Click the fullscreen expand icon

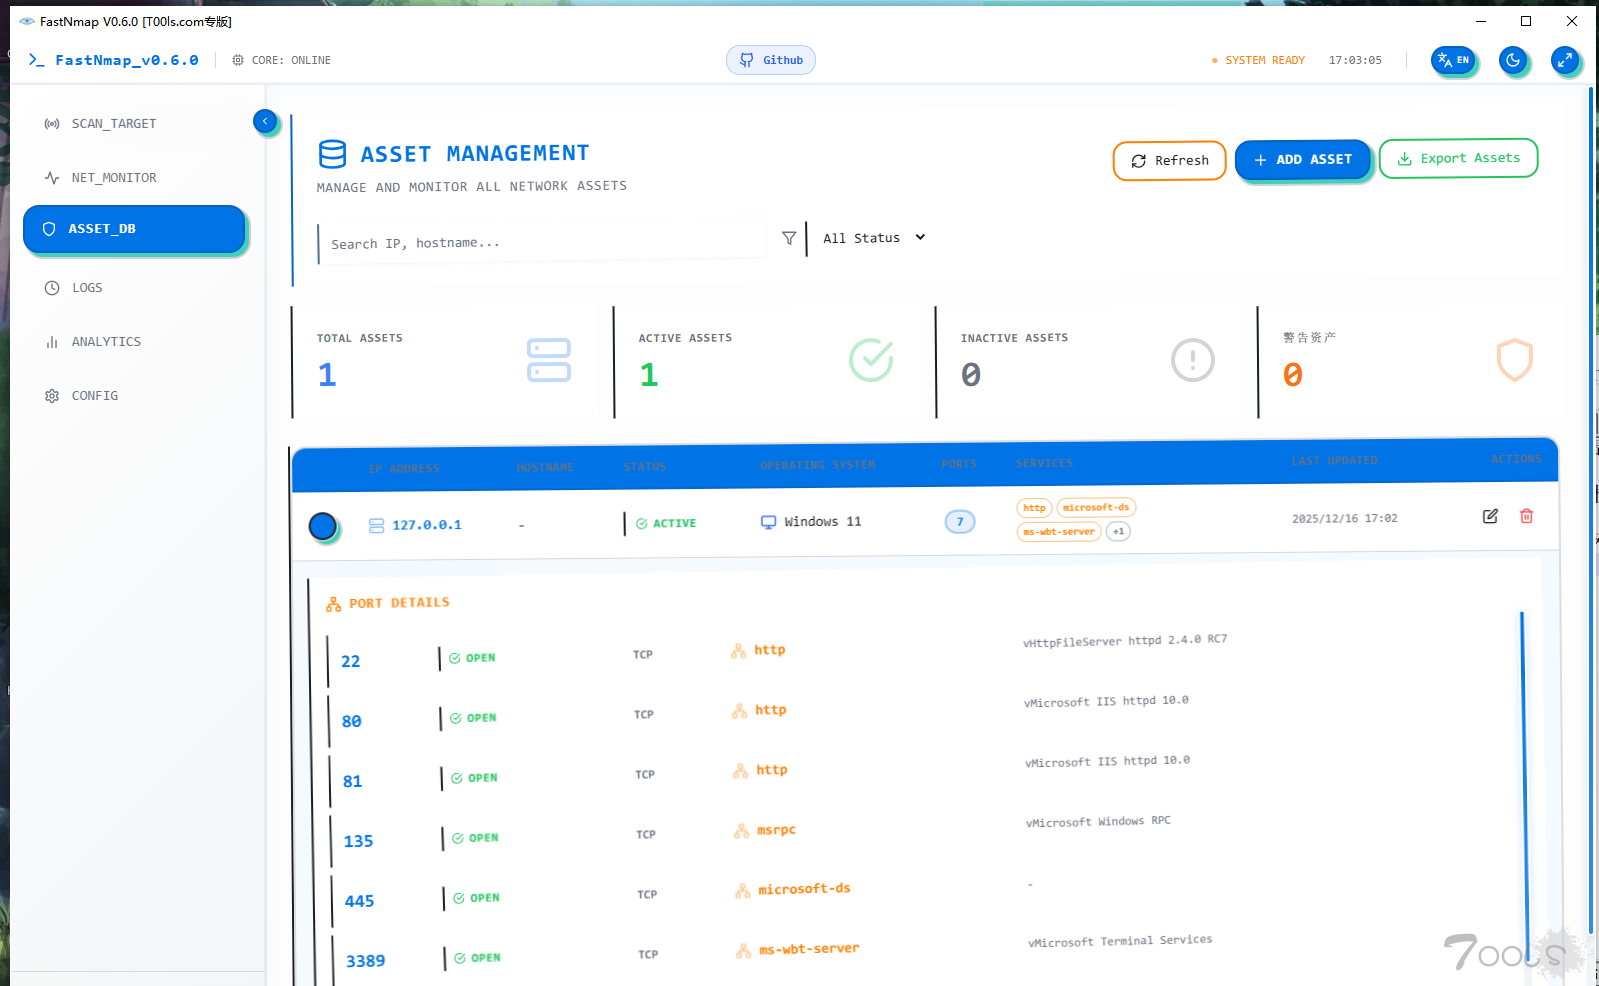click(x=1565, y=60)
